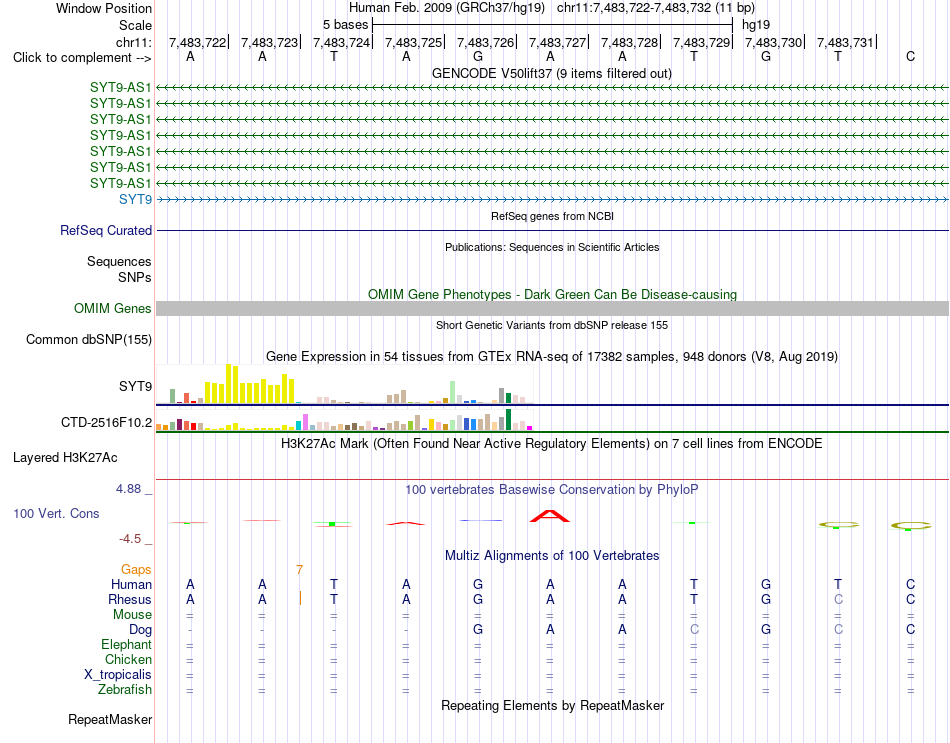
Task: Open 'RefSeq genes from NCBI' title
Action: coord(553,216)
